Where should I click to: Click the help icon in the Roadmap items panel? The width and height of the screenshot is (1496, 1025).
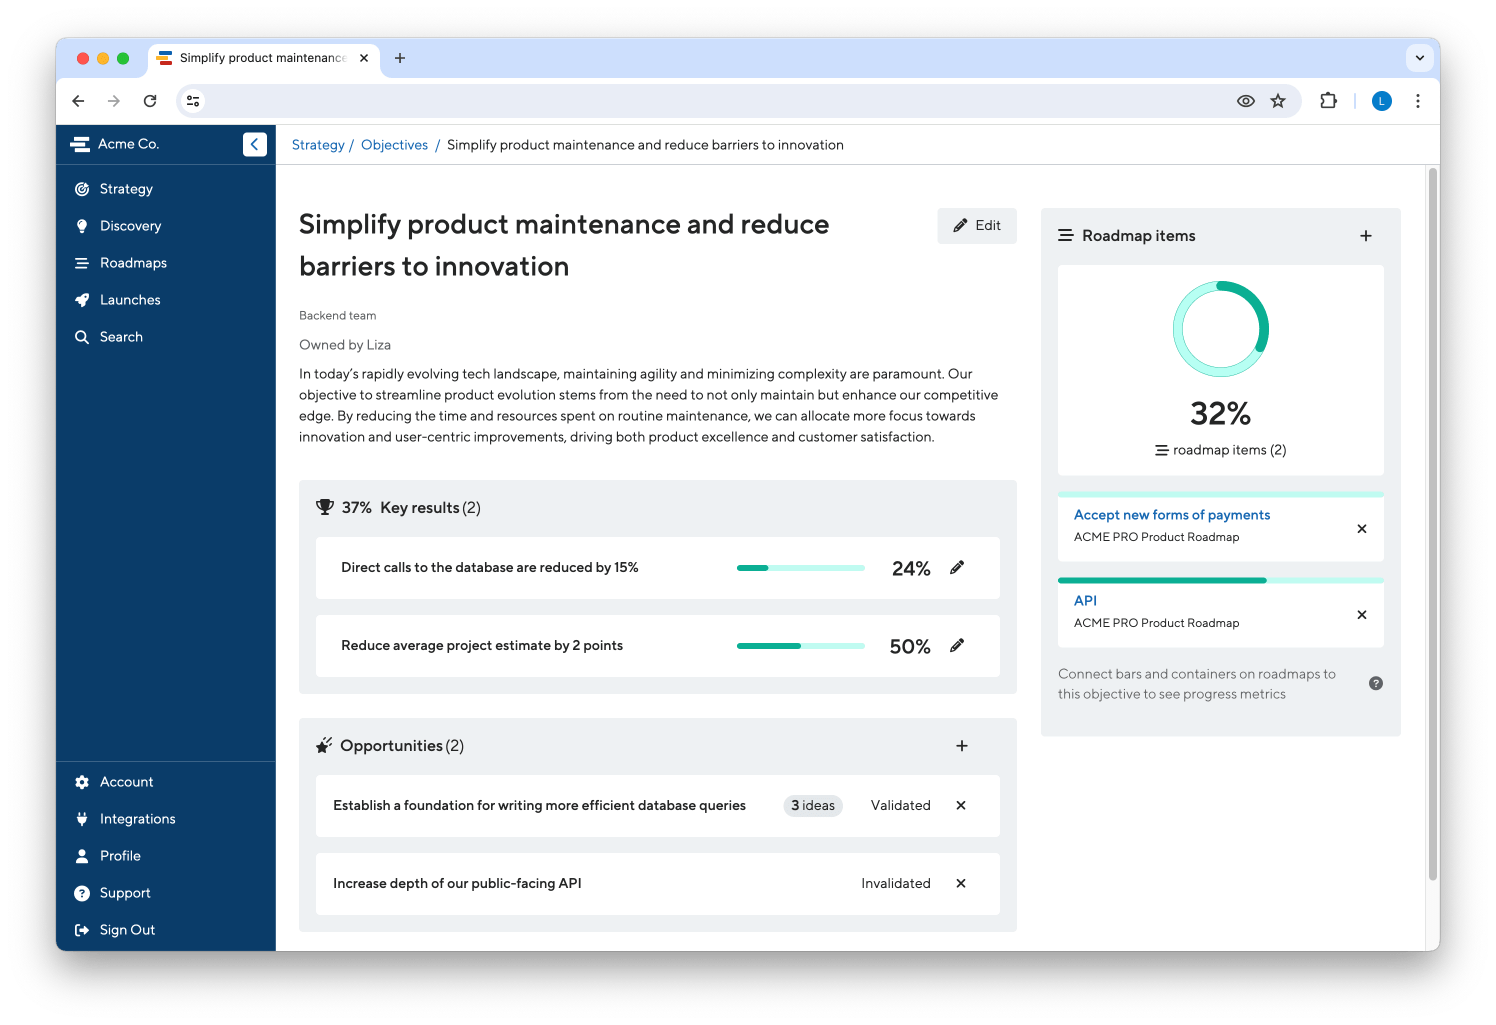pos(1376,683)
